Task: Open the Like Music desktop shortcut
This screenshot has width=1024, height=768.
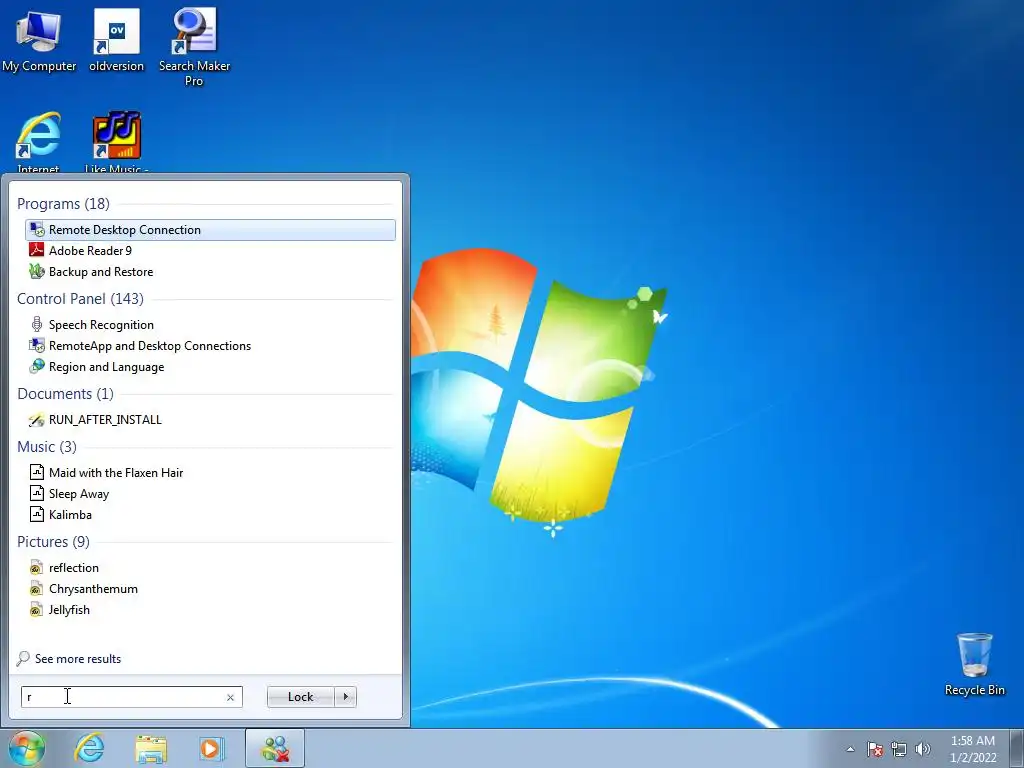Action: [x=116, y=142]
